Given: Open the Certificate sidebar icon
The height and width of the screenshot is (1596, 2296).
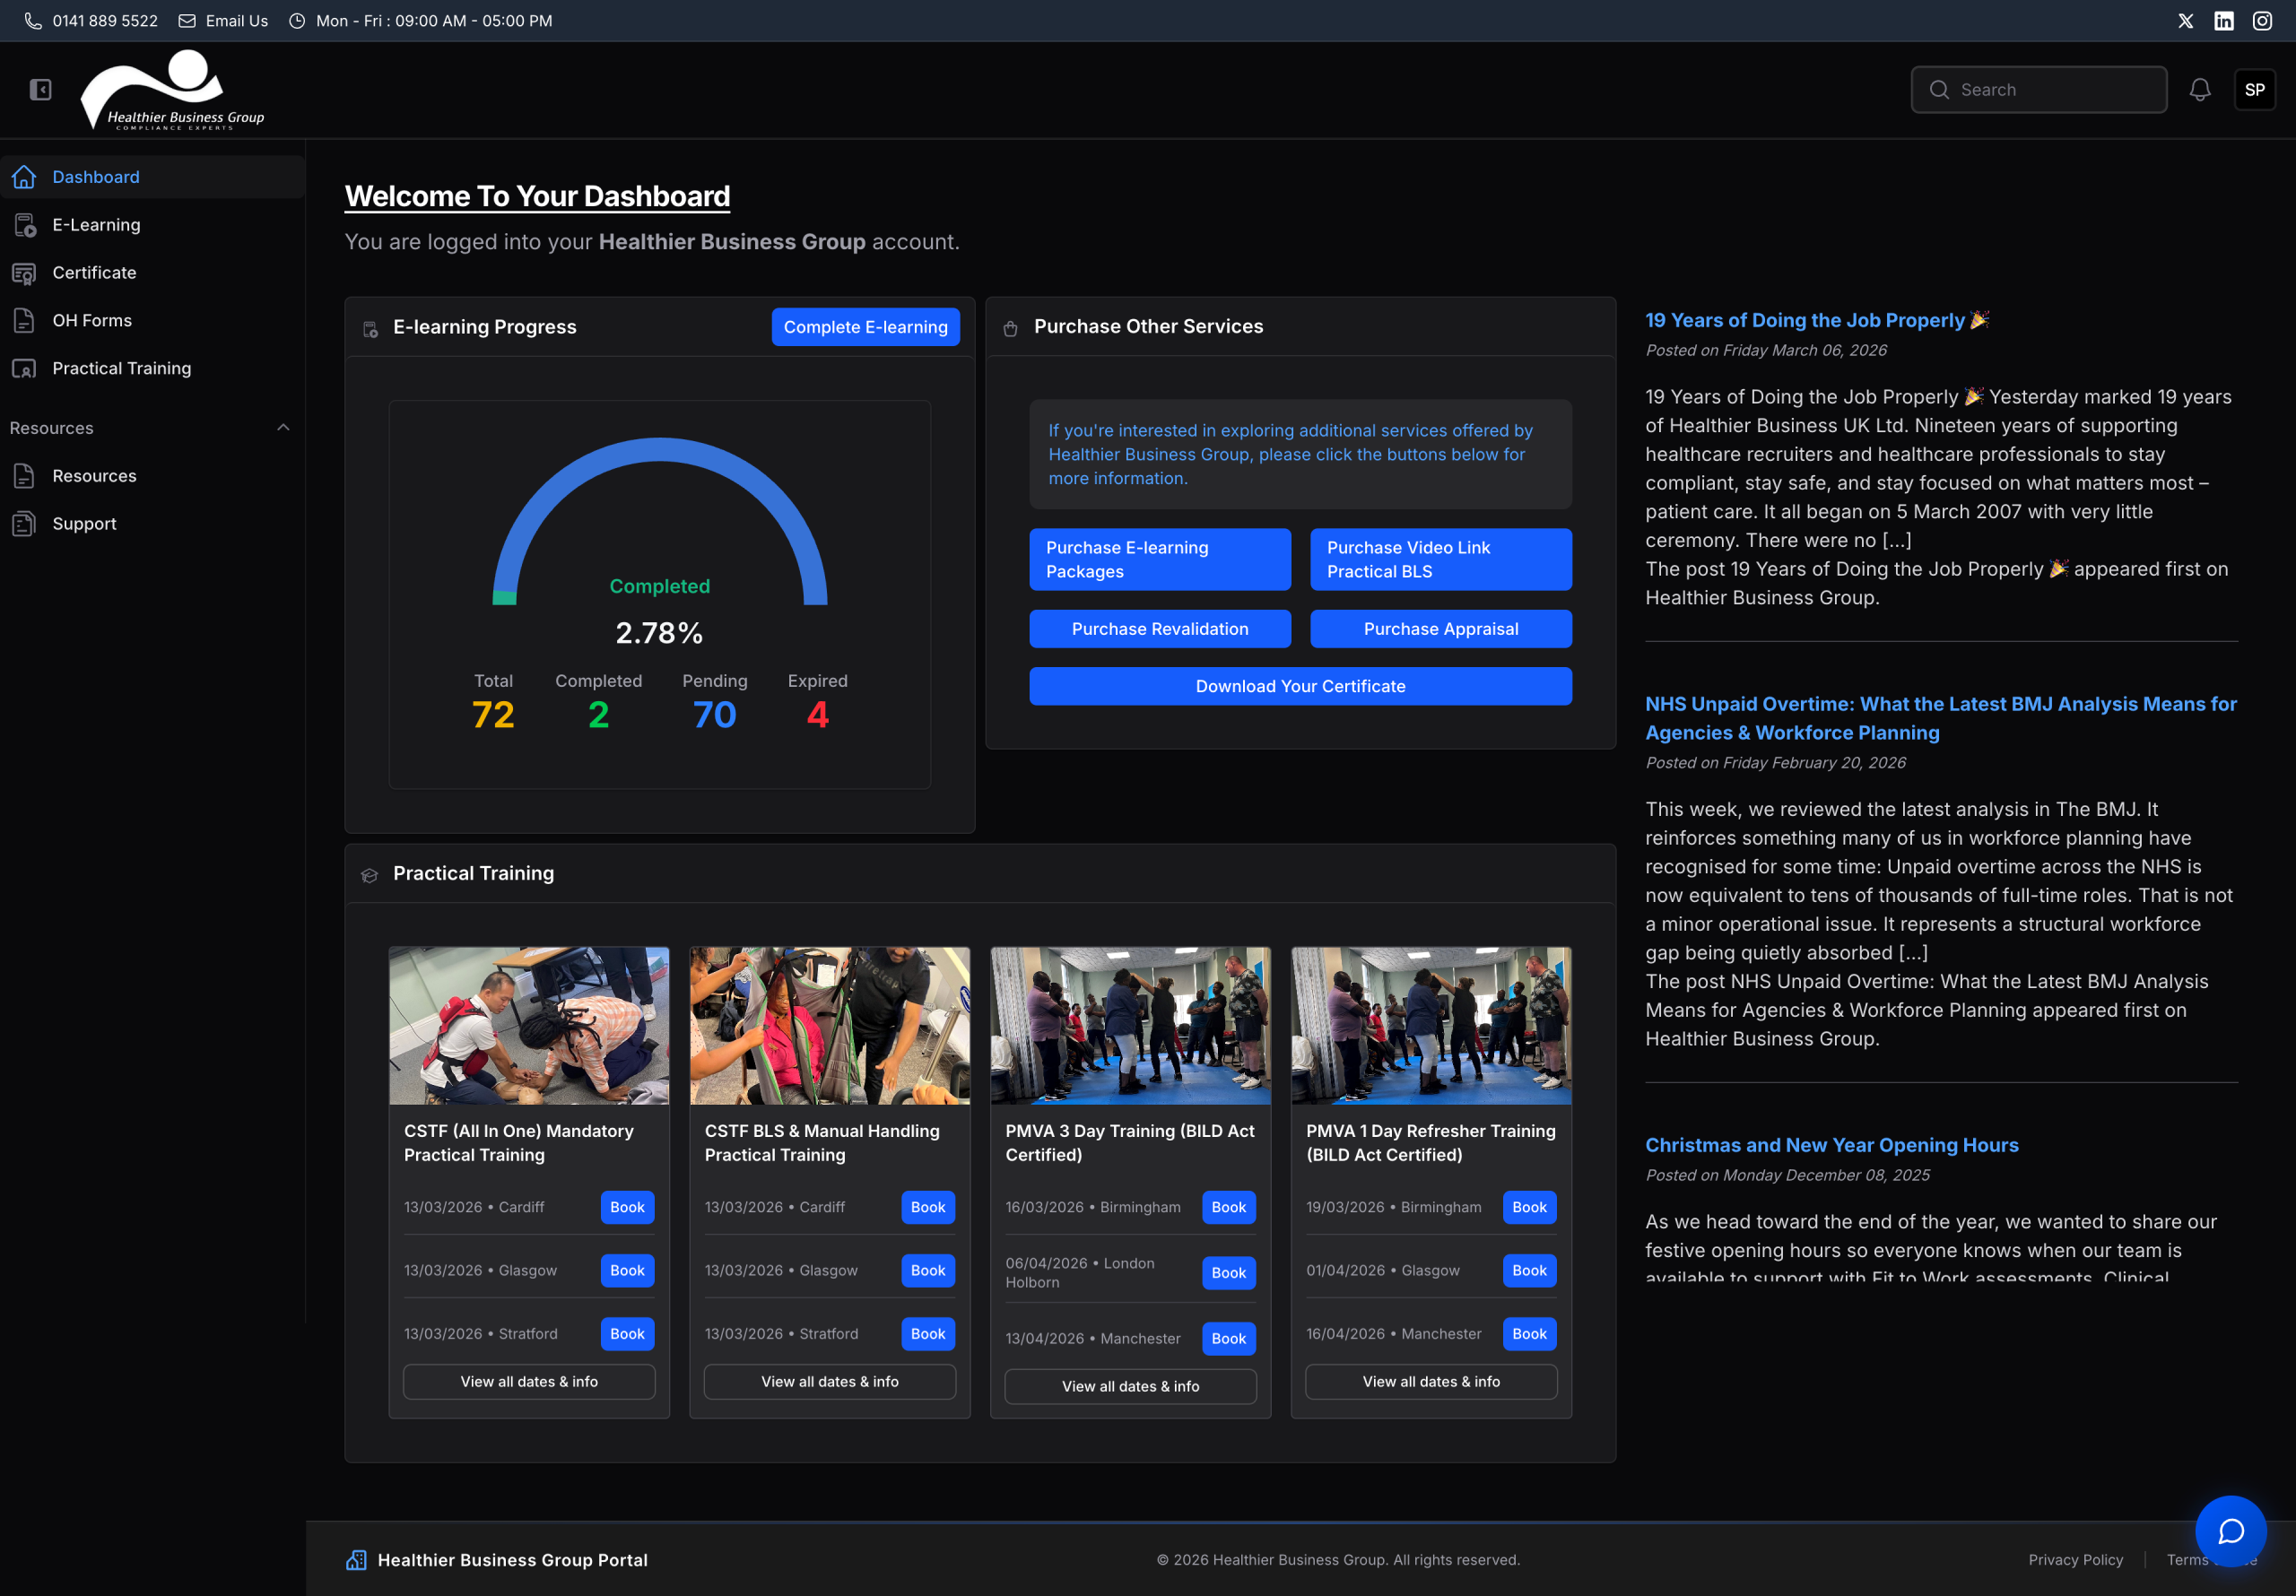Looking at the screenshot, I should click(x=24, y=272).
